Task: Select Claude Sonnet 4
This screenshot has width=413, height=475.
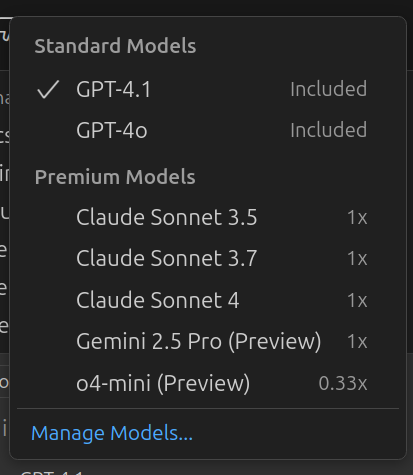Action: click(x=208, y=300)
